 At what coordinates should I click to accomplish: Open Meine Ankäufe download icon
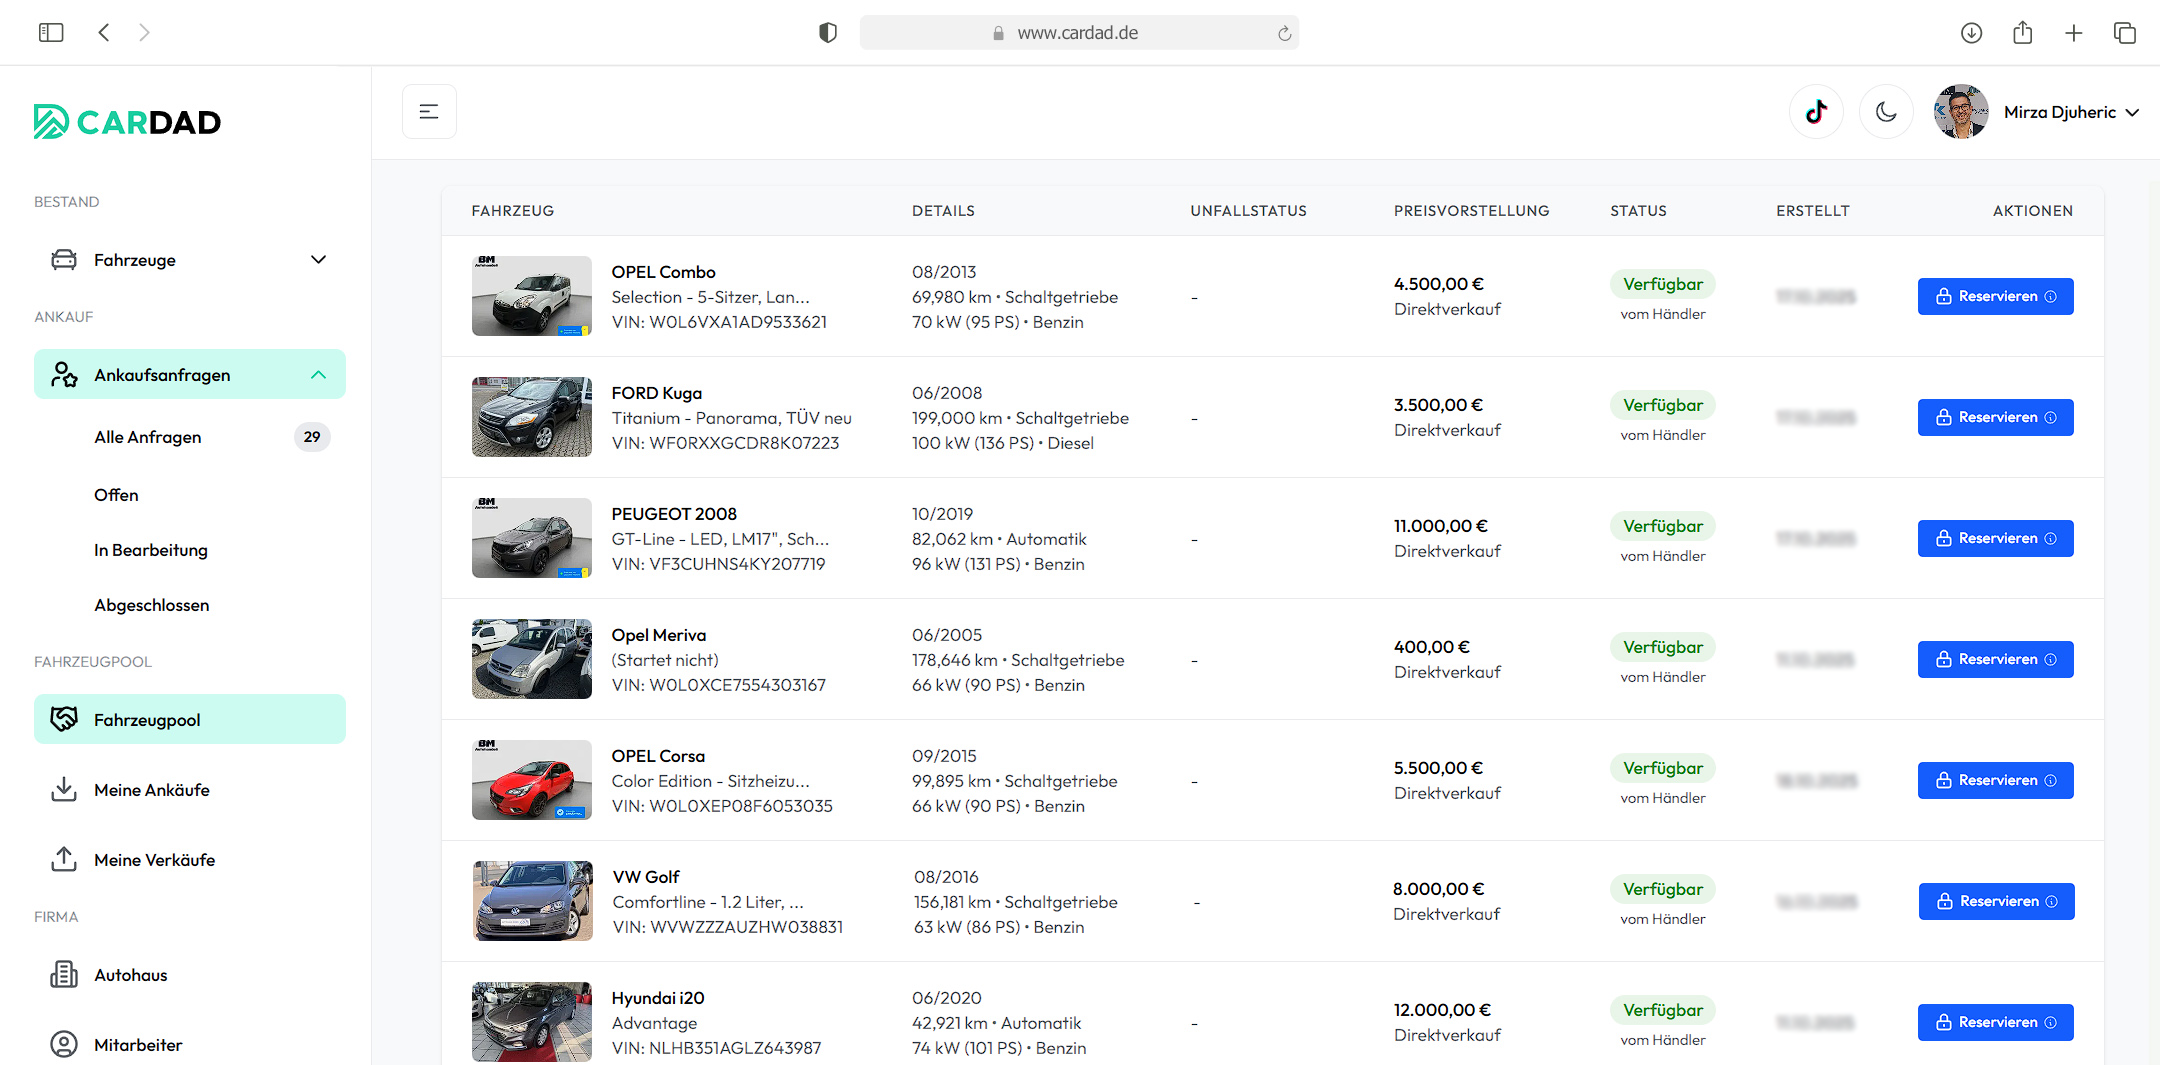coord(64,790)
